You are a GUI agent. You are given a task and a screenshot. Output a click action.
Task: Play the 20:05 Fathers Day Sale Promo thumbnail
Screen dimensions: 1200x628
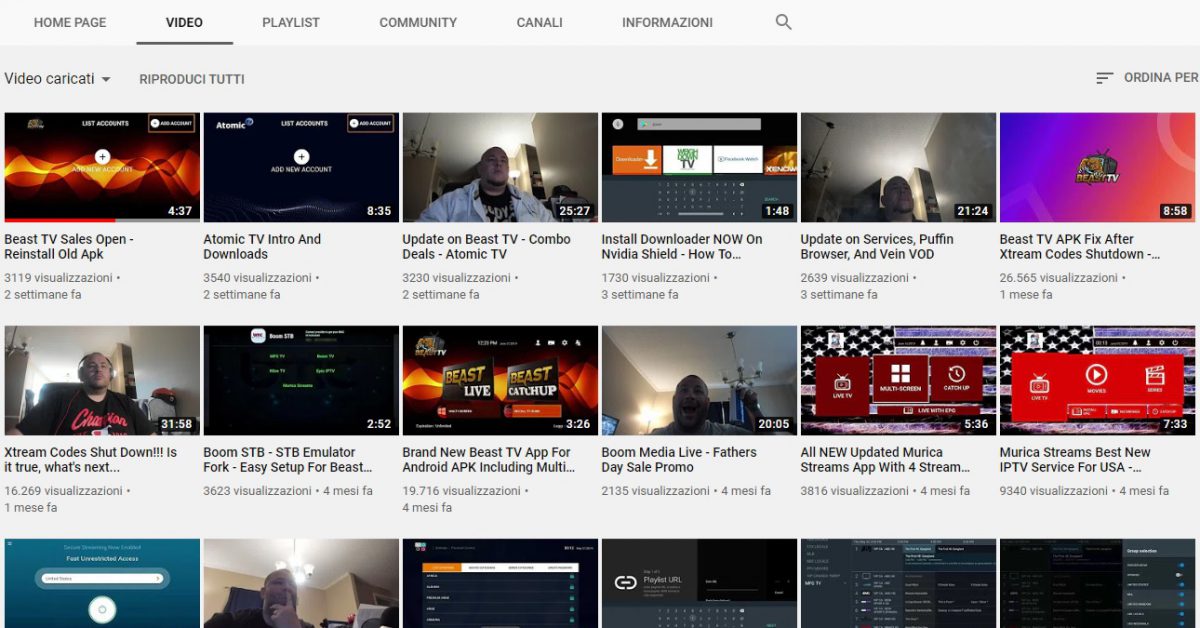click(x=699, y=380)
